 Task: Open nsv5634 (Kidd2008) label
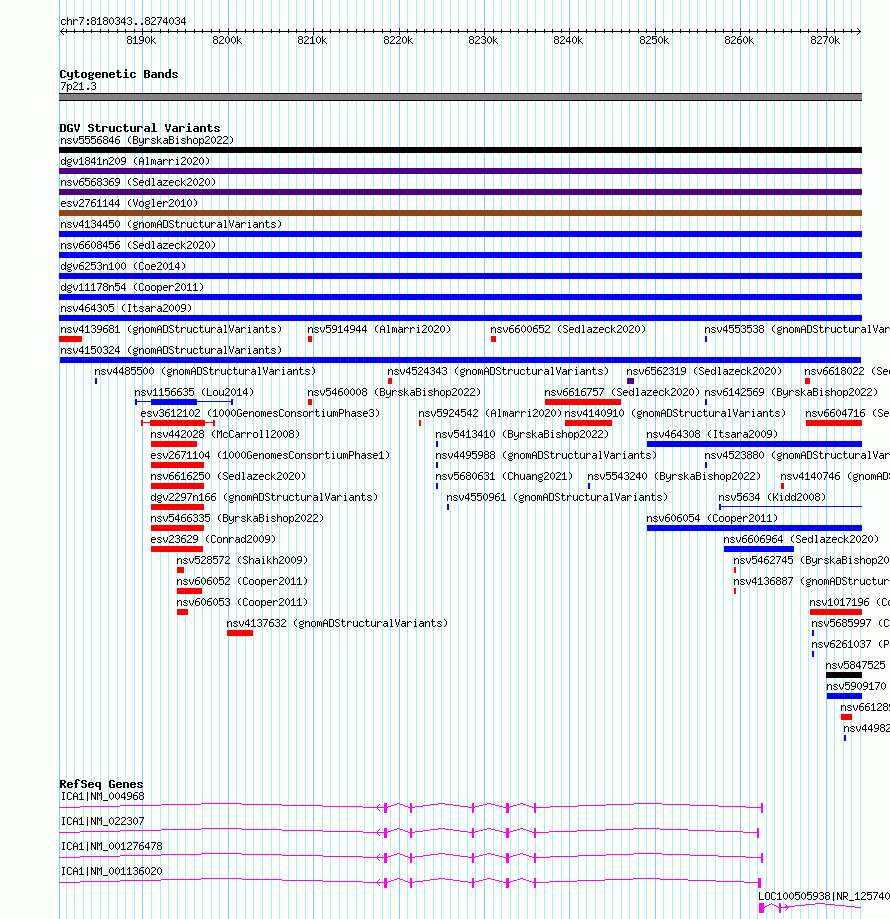772,499
